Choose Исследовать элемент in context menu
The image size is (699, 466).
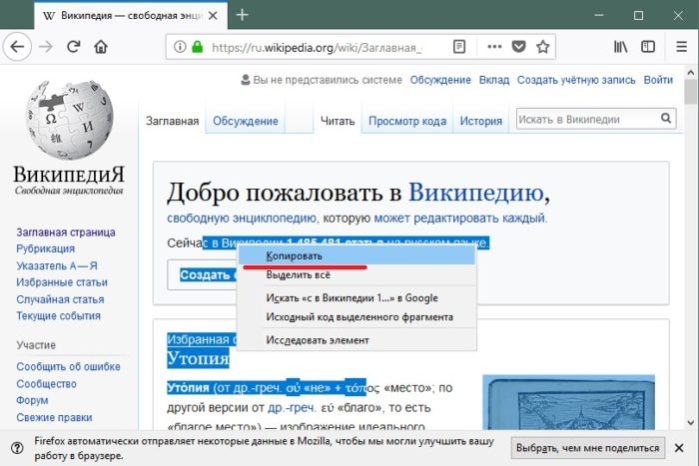click(x=357, y=340)
